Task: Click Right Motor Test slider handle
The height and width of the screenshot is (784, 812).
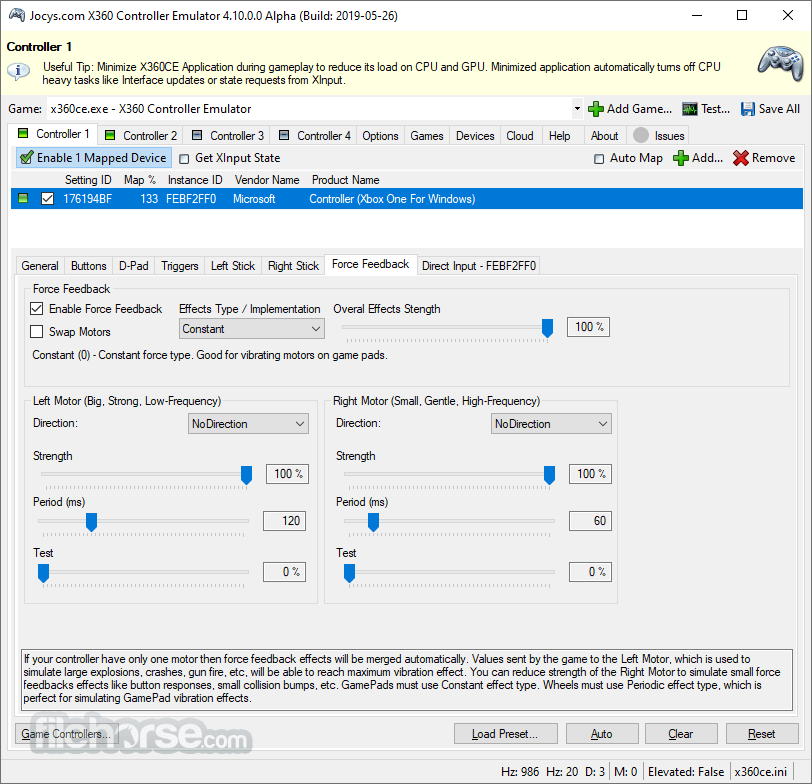Action: [350, 573]
